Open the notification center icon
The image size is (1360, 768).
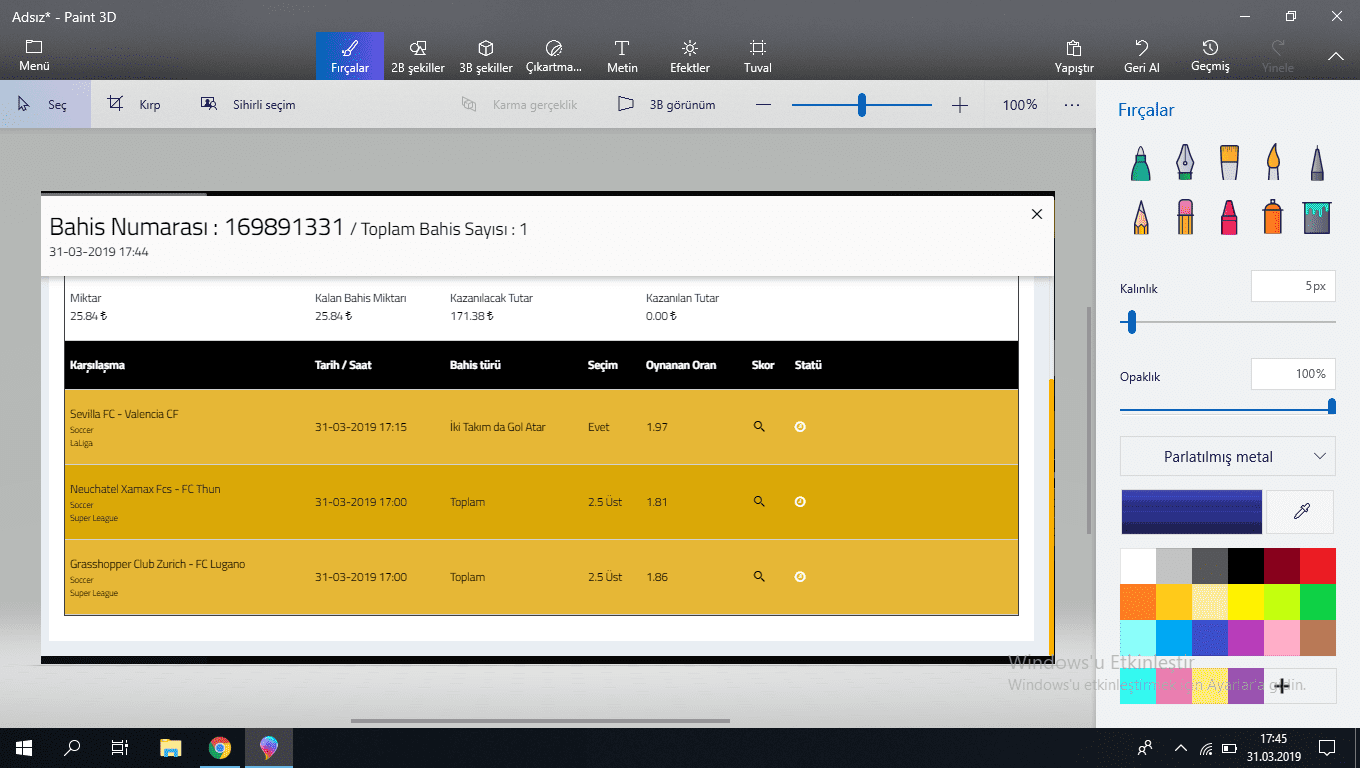[x=1327, y=748]
